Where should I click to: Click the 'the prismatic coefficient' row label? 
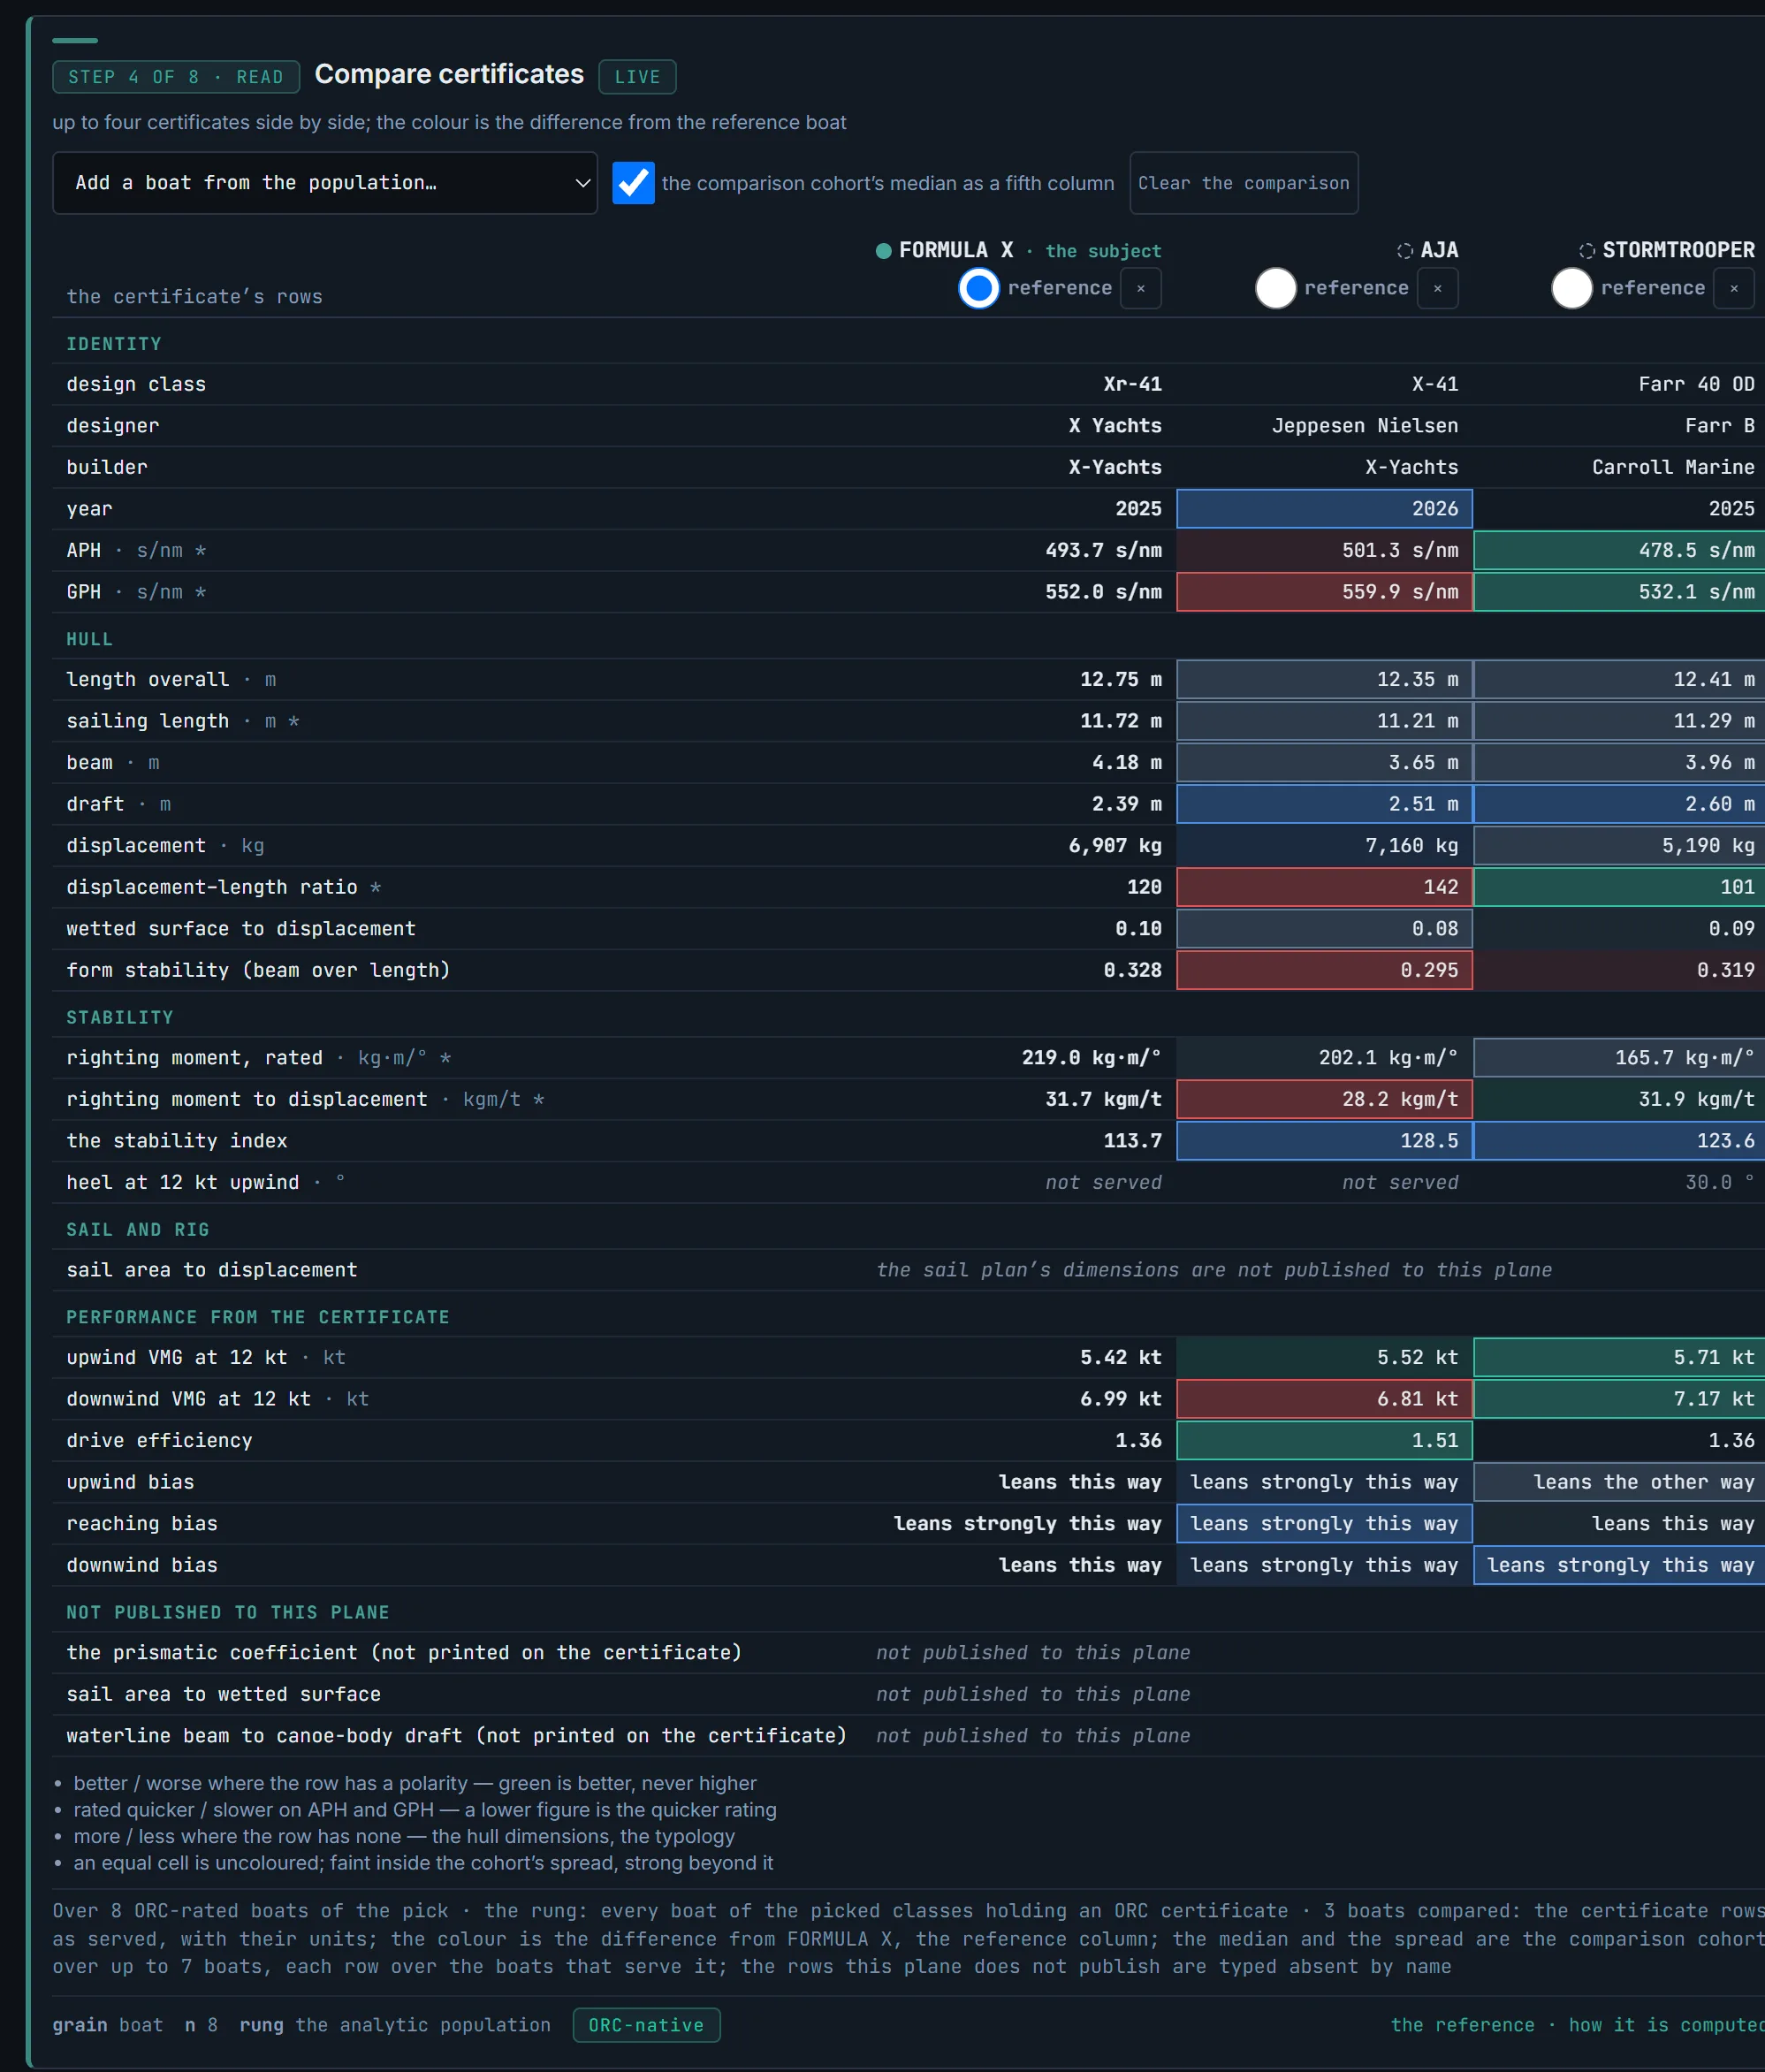(x=404, y=1653)
